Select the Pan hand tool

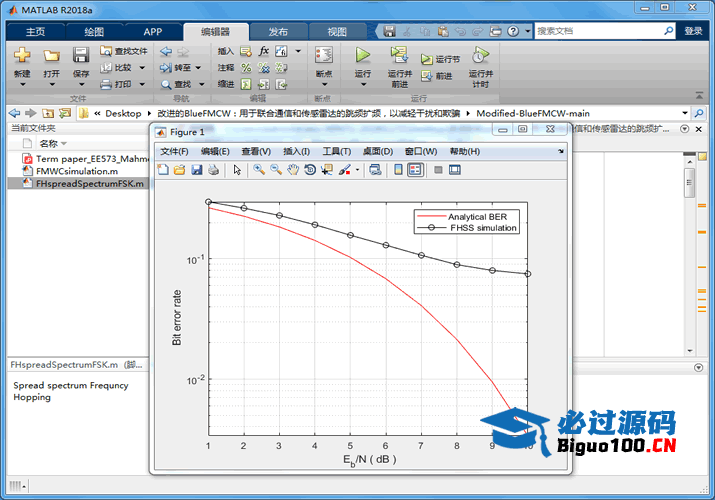(293, 170)
